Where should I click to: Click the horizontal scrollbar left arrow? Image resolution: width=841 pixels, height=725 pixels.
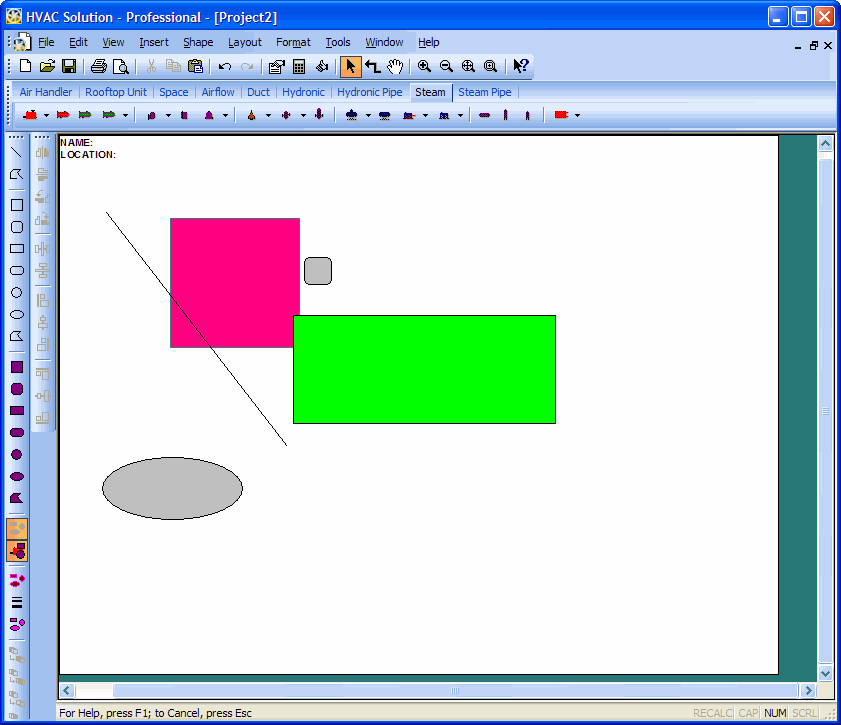click(67, 691)
